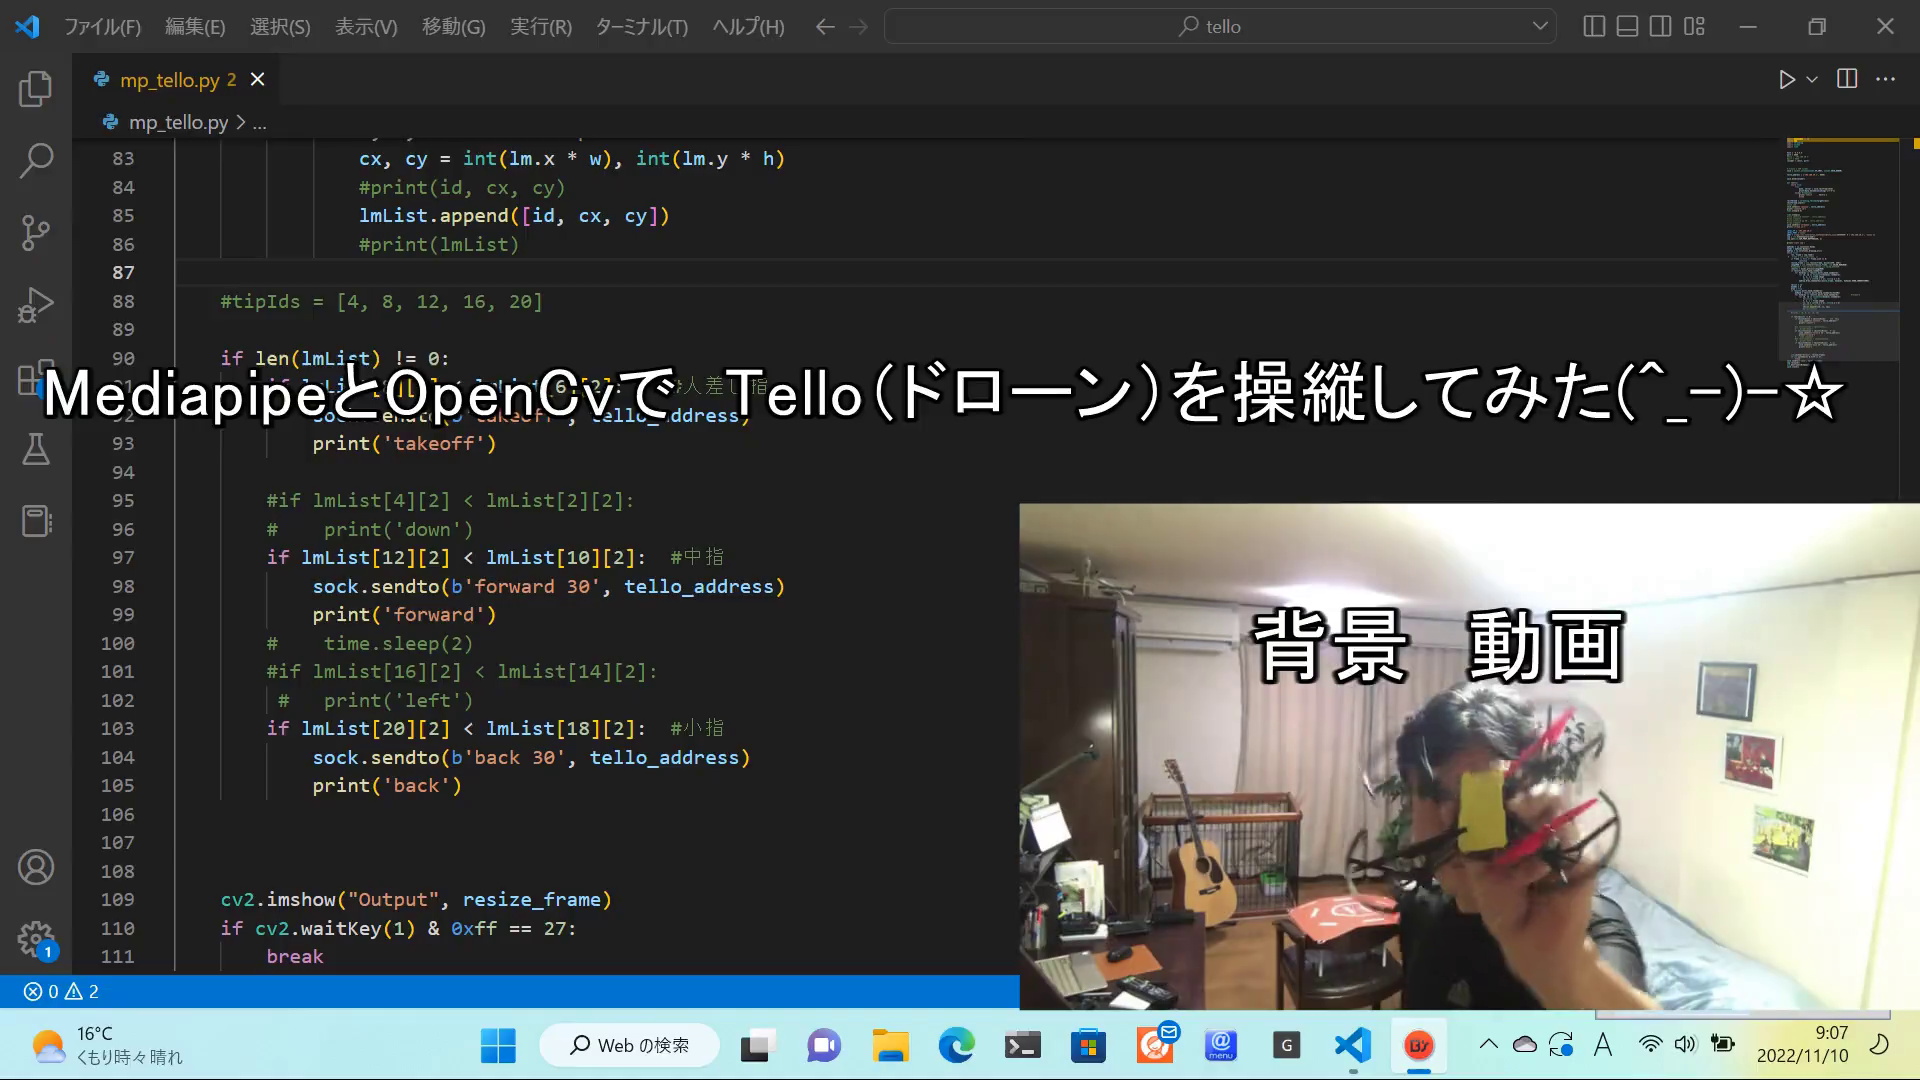The width and height of the screenshot is (1920, 1080).
Task: Open Customize Layout options
Action: pyautogui.click(x=1694, y=27)
